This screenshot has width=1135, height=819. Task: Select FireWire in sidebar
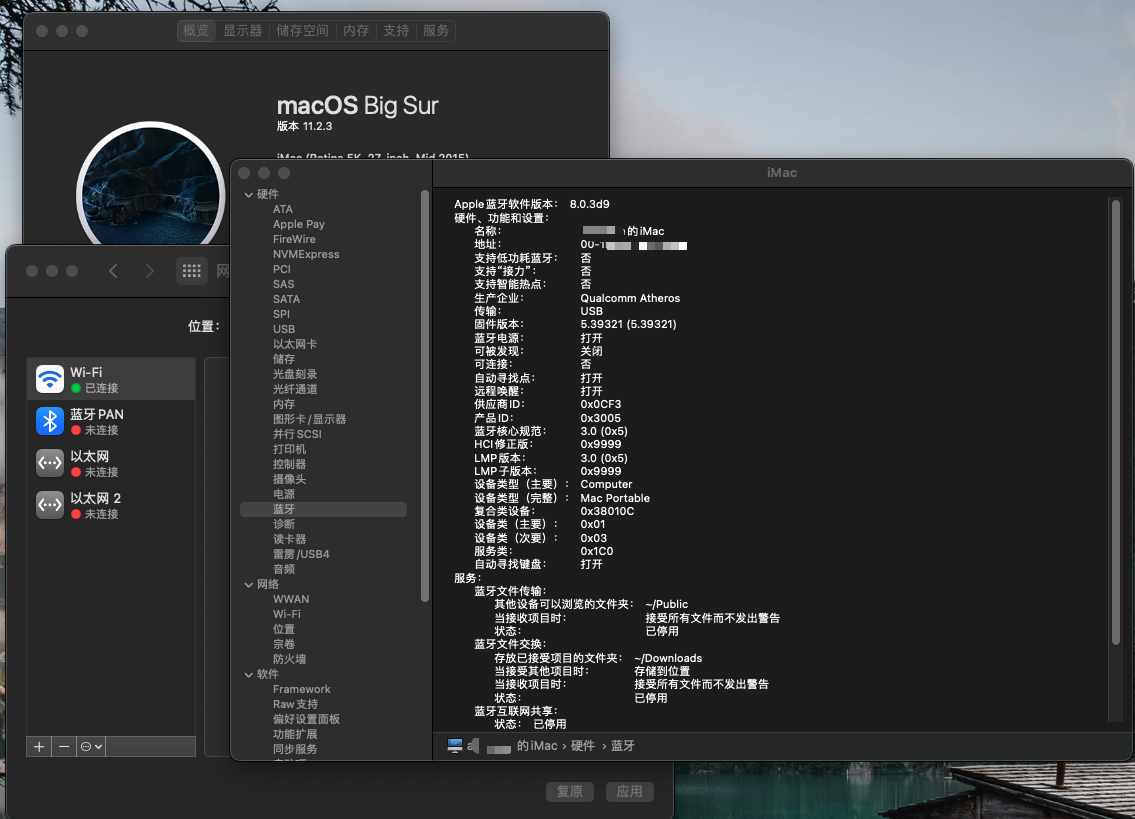point(294,239)
